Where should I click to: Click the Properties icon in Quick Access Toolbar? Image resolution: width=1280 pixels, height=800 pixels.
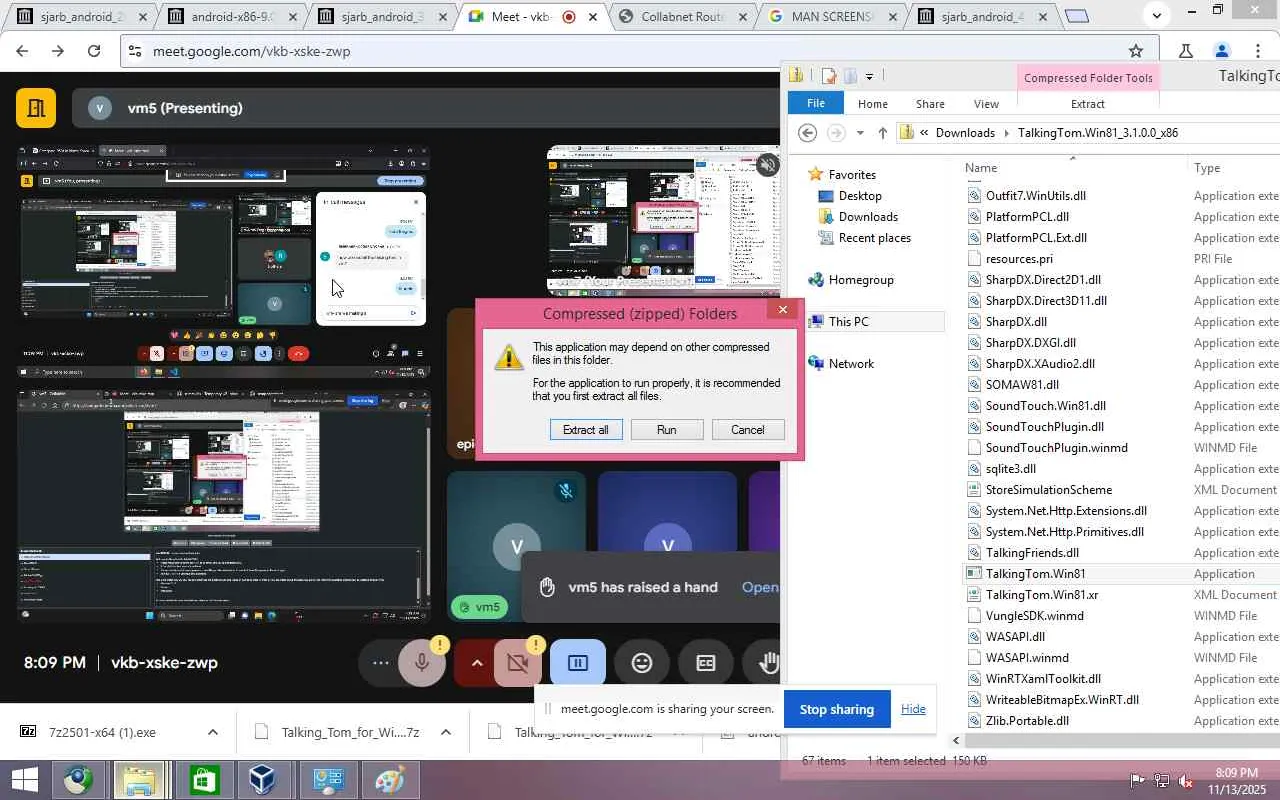[x=828, y=76]
